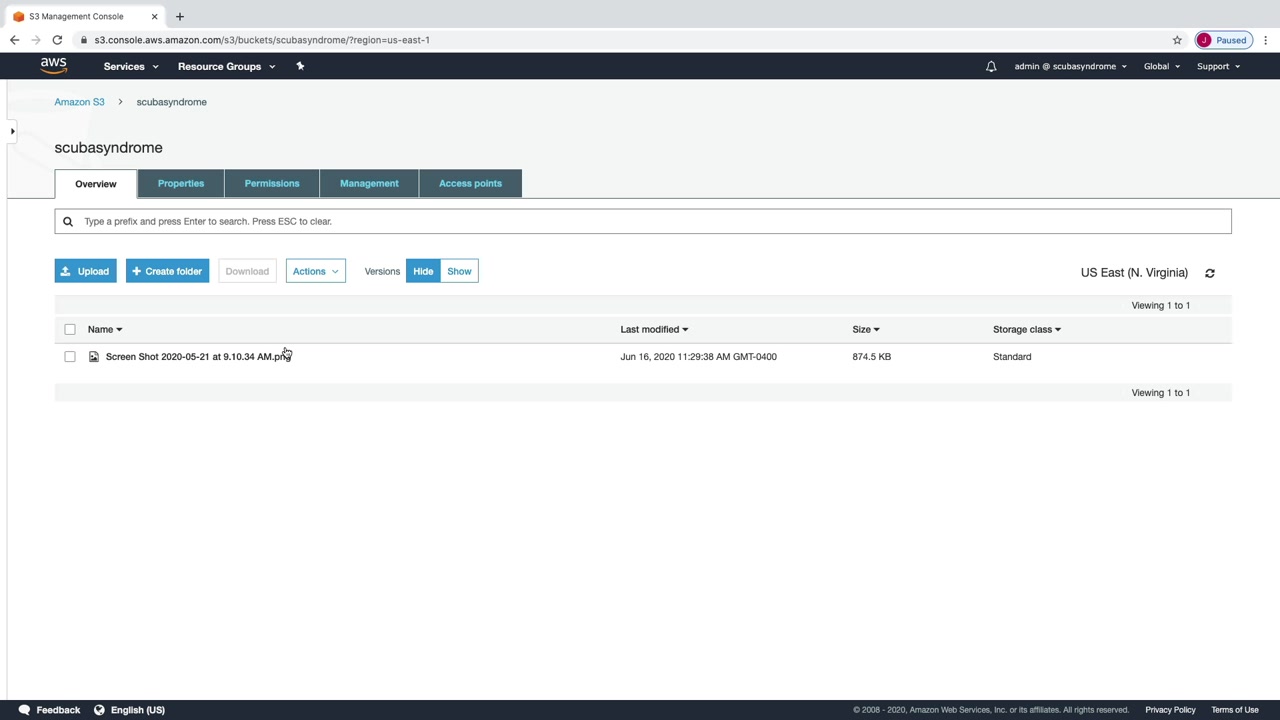Screen dimensions: 1280x720
Task: Click the greyed-out Download button
Action: coord(247,271)
